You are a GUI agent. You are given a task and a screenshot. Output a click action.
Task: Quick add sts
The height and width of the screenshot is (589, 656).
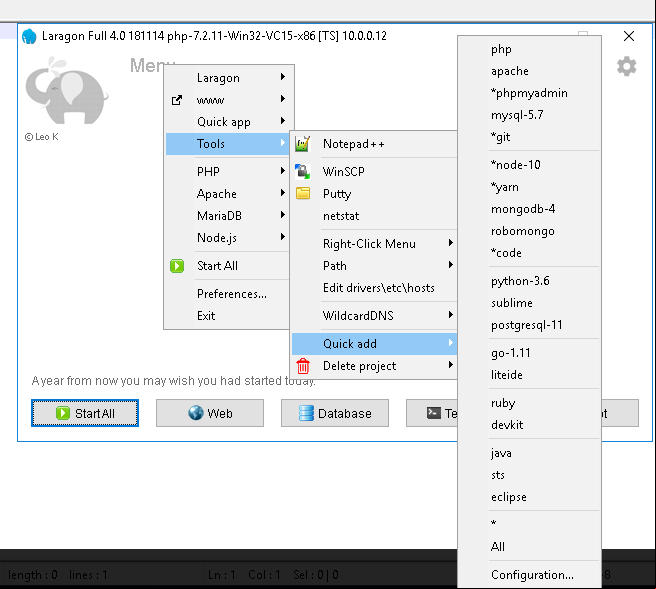530,475
